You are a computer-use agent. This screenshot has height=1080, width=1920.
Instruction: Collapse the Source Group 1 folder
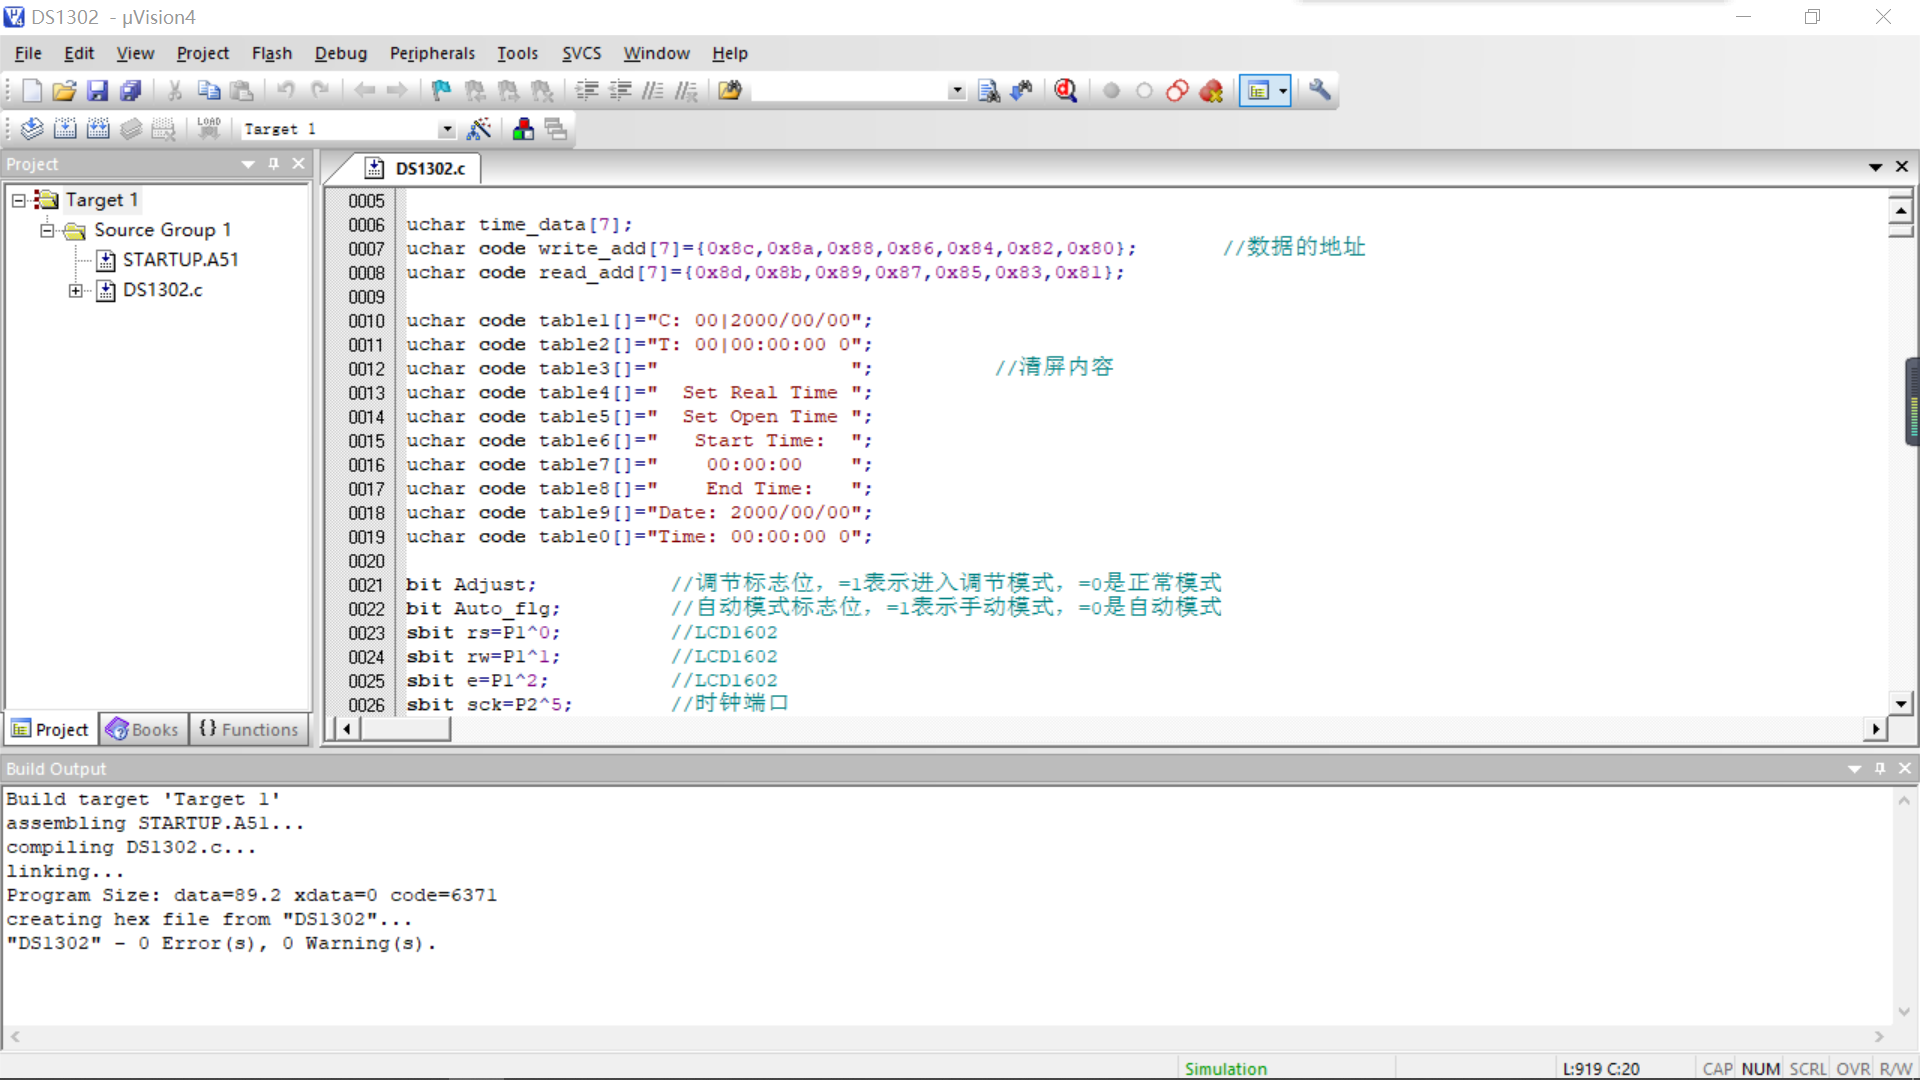[x=47, y=230]
